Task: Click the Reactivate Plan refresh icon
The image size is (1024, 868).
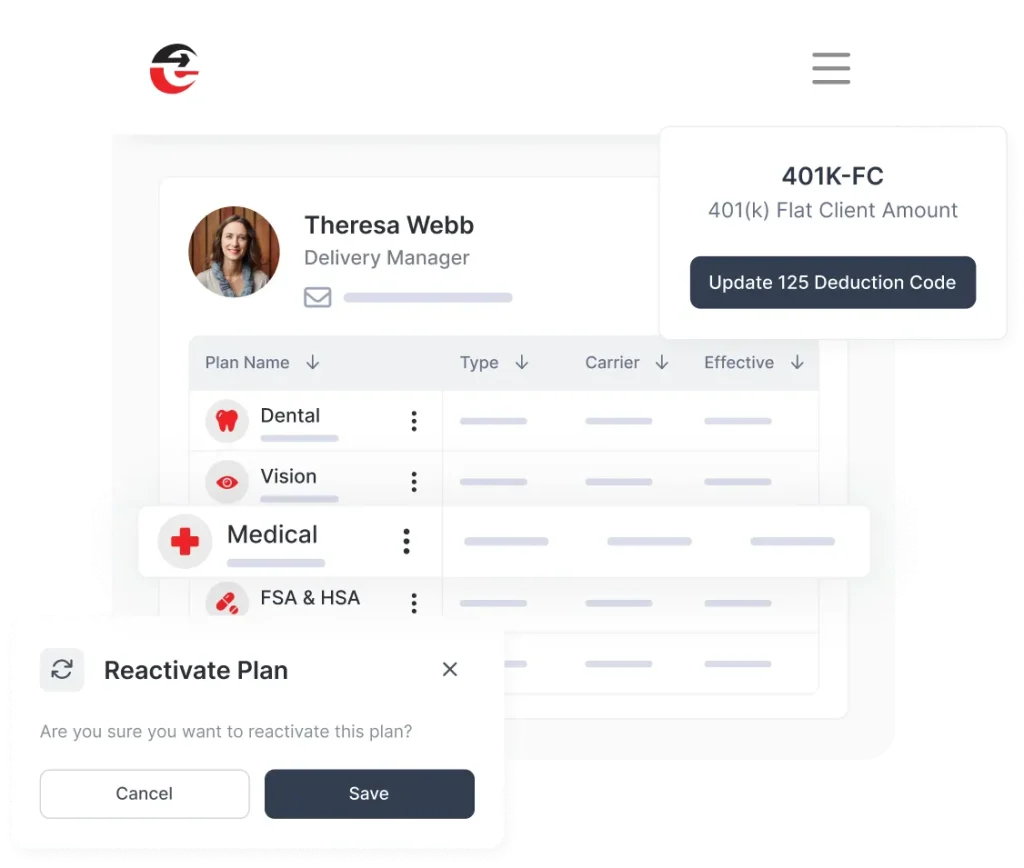Action: pyautogui.click(x=62, y=669)
